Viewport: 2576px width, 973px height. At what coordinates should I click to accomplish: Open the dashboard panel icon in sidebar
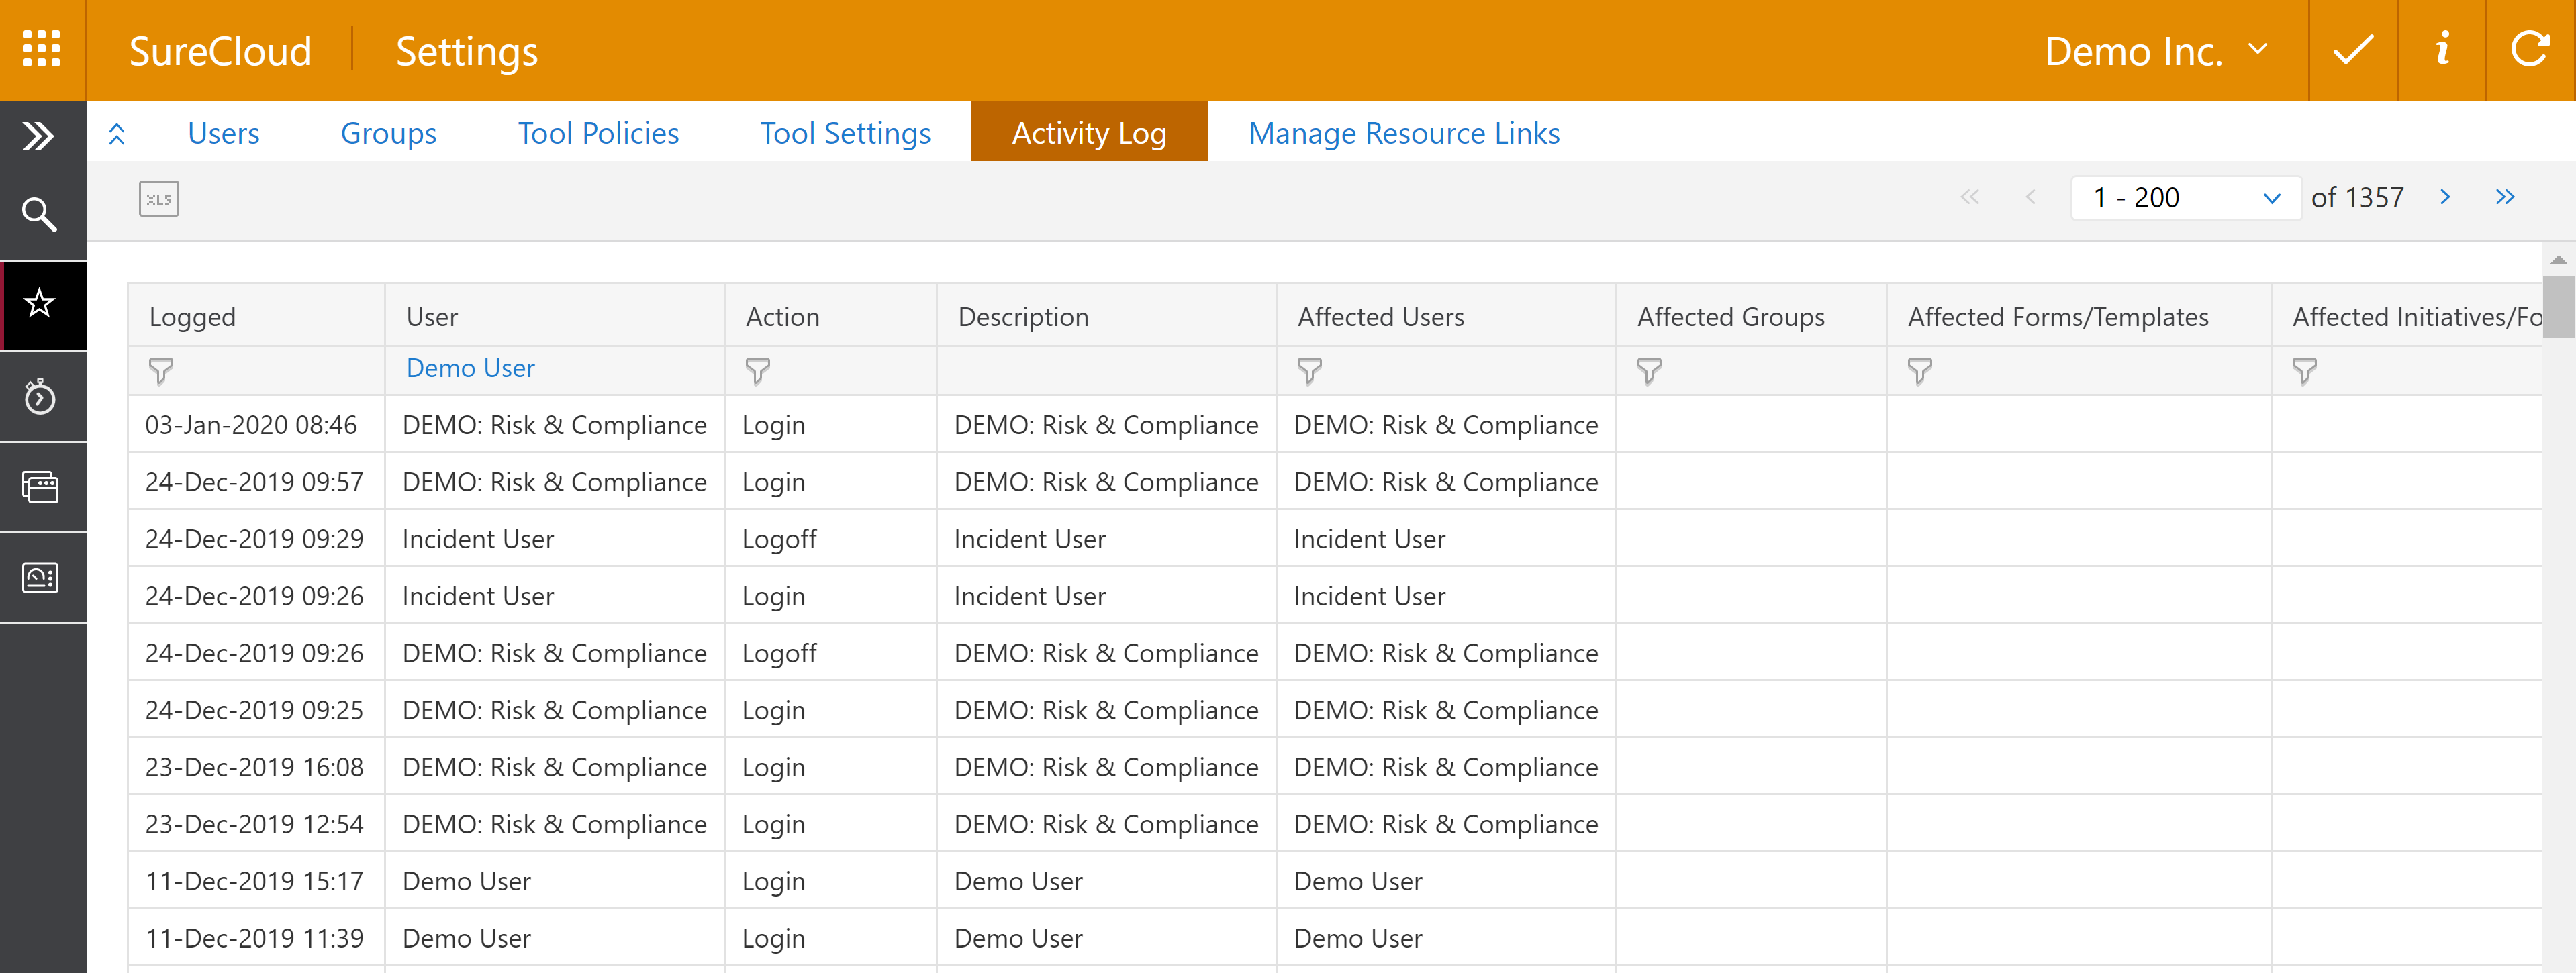40,578
